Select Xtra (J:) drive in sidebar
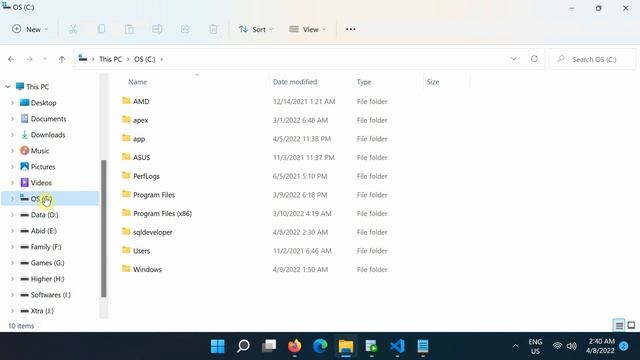Viewport: 640px width, 360px height. pyautogui.click(x=42, y=311)
